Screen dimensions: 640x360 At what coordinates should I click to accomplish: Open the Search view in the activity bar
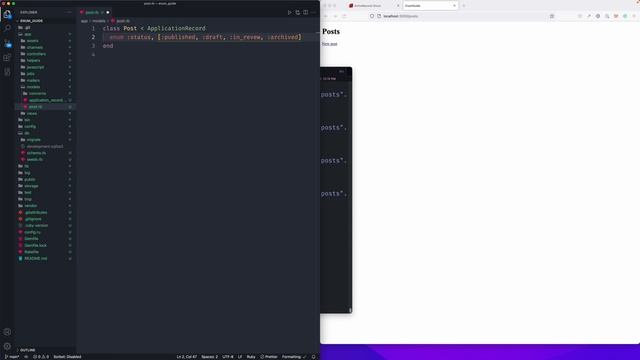7,28
